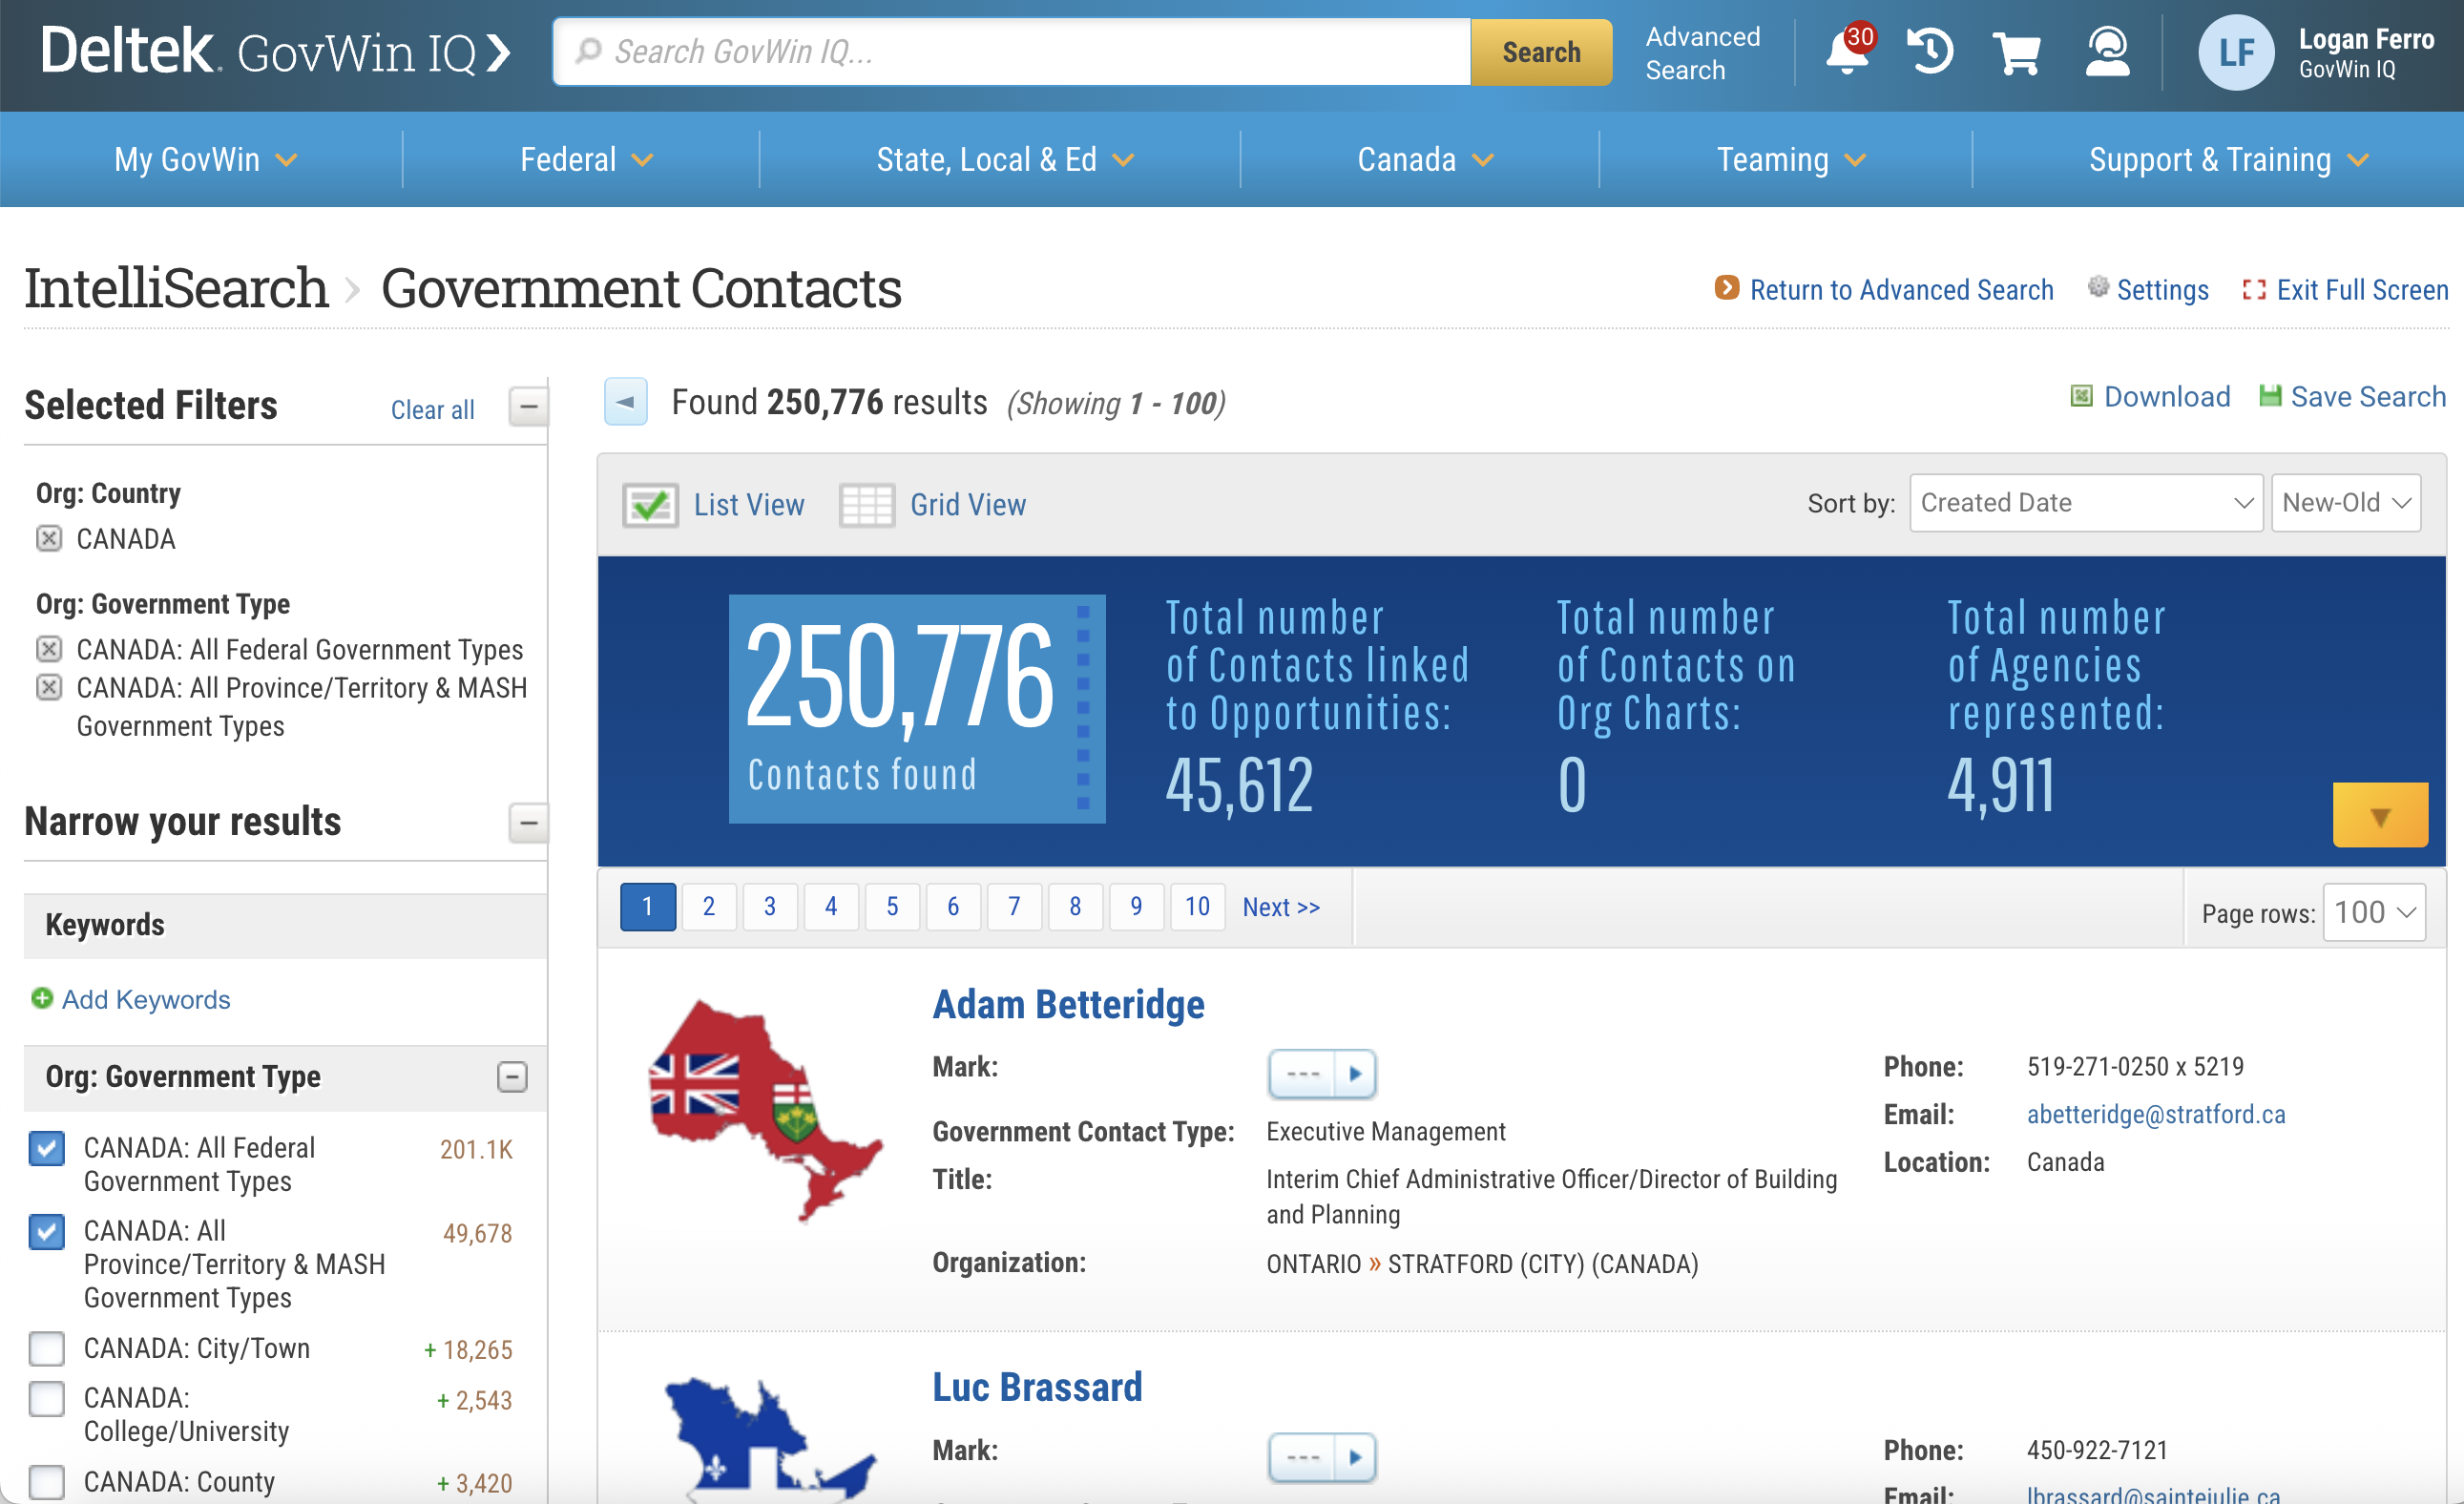Go to results page 7
This screenshot has height=1504, width=2464.
click(1014, 906)
